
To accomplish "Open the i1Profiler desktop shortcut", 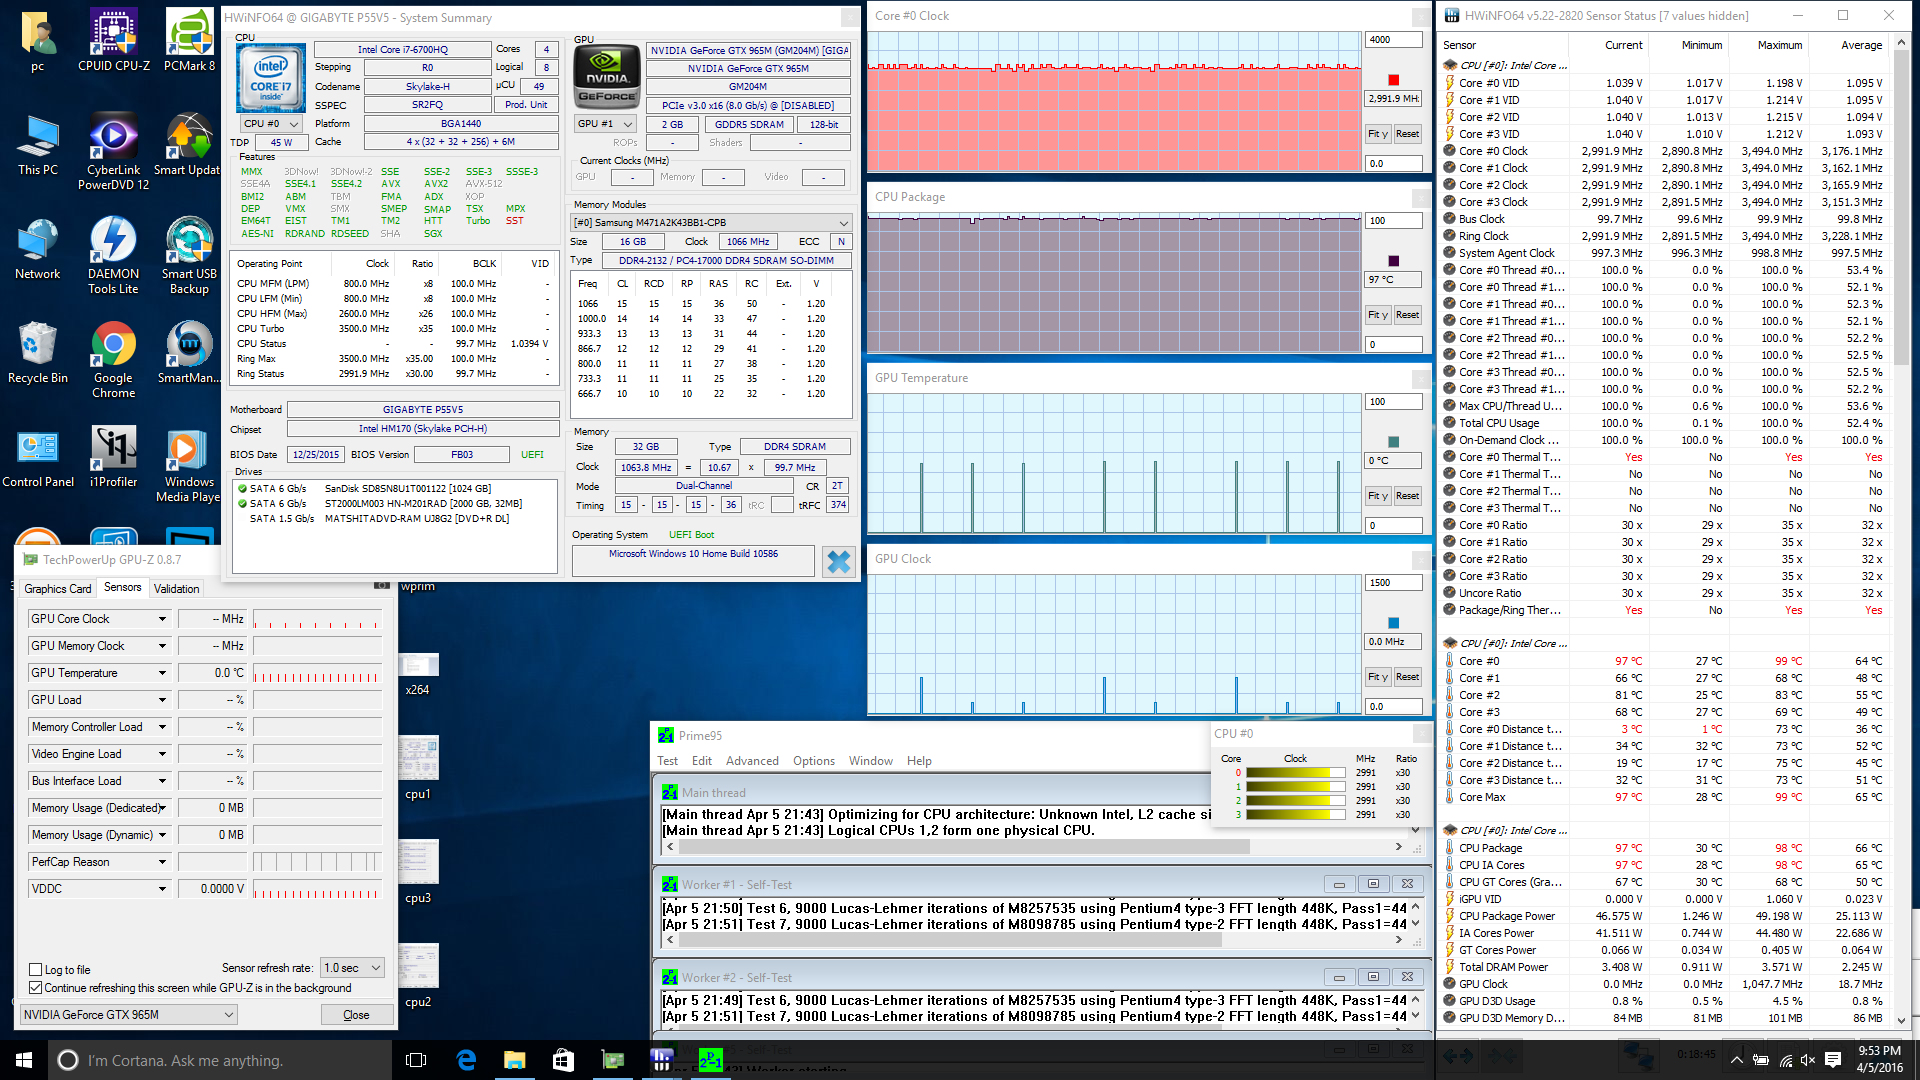I will click(x=114, y=457).
